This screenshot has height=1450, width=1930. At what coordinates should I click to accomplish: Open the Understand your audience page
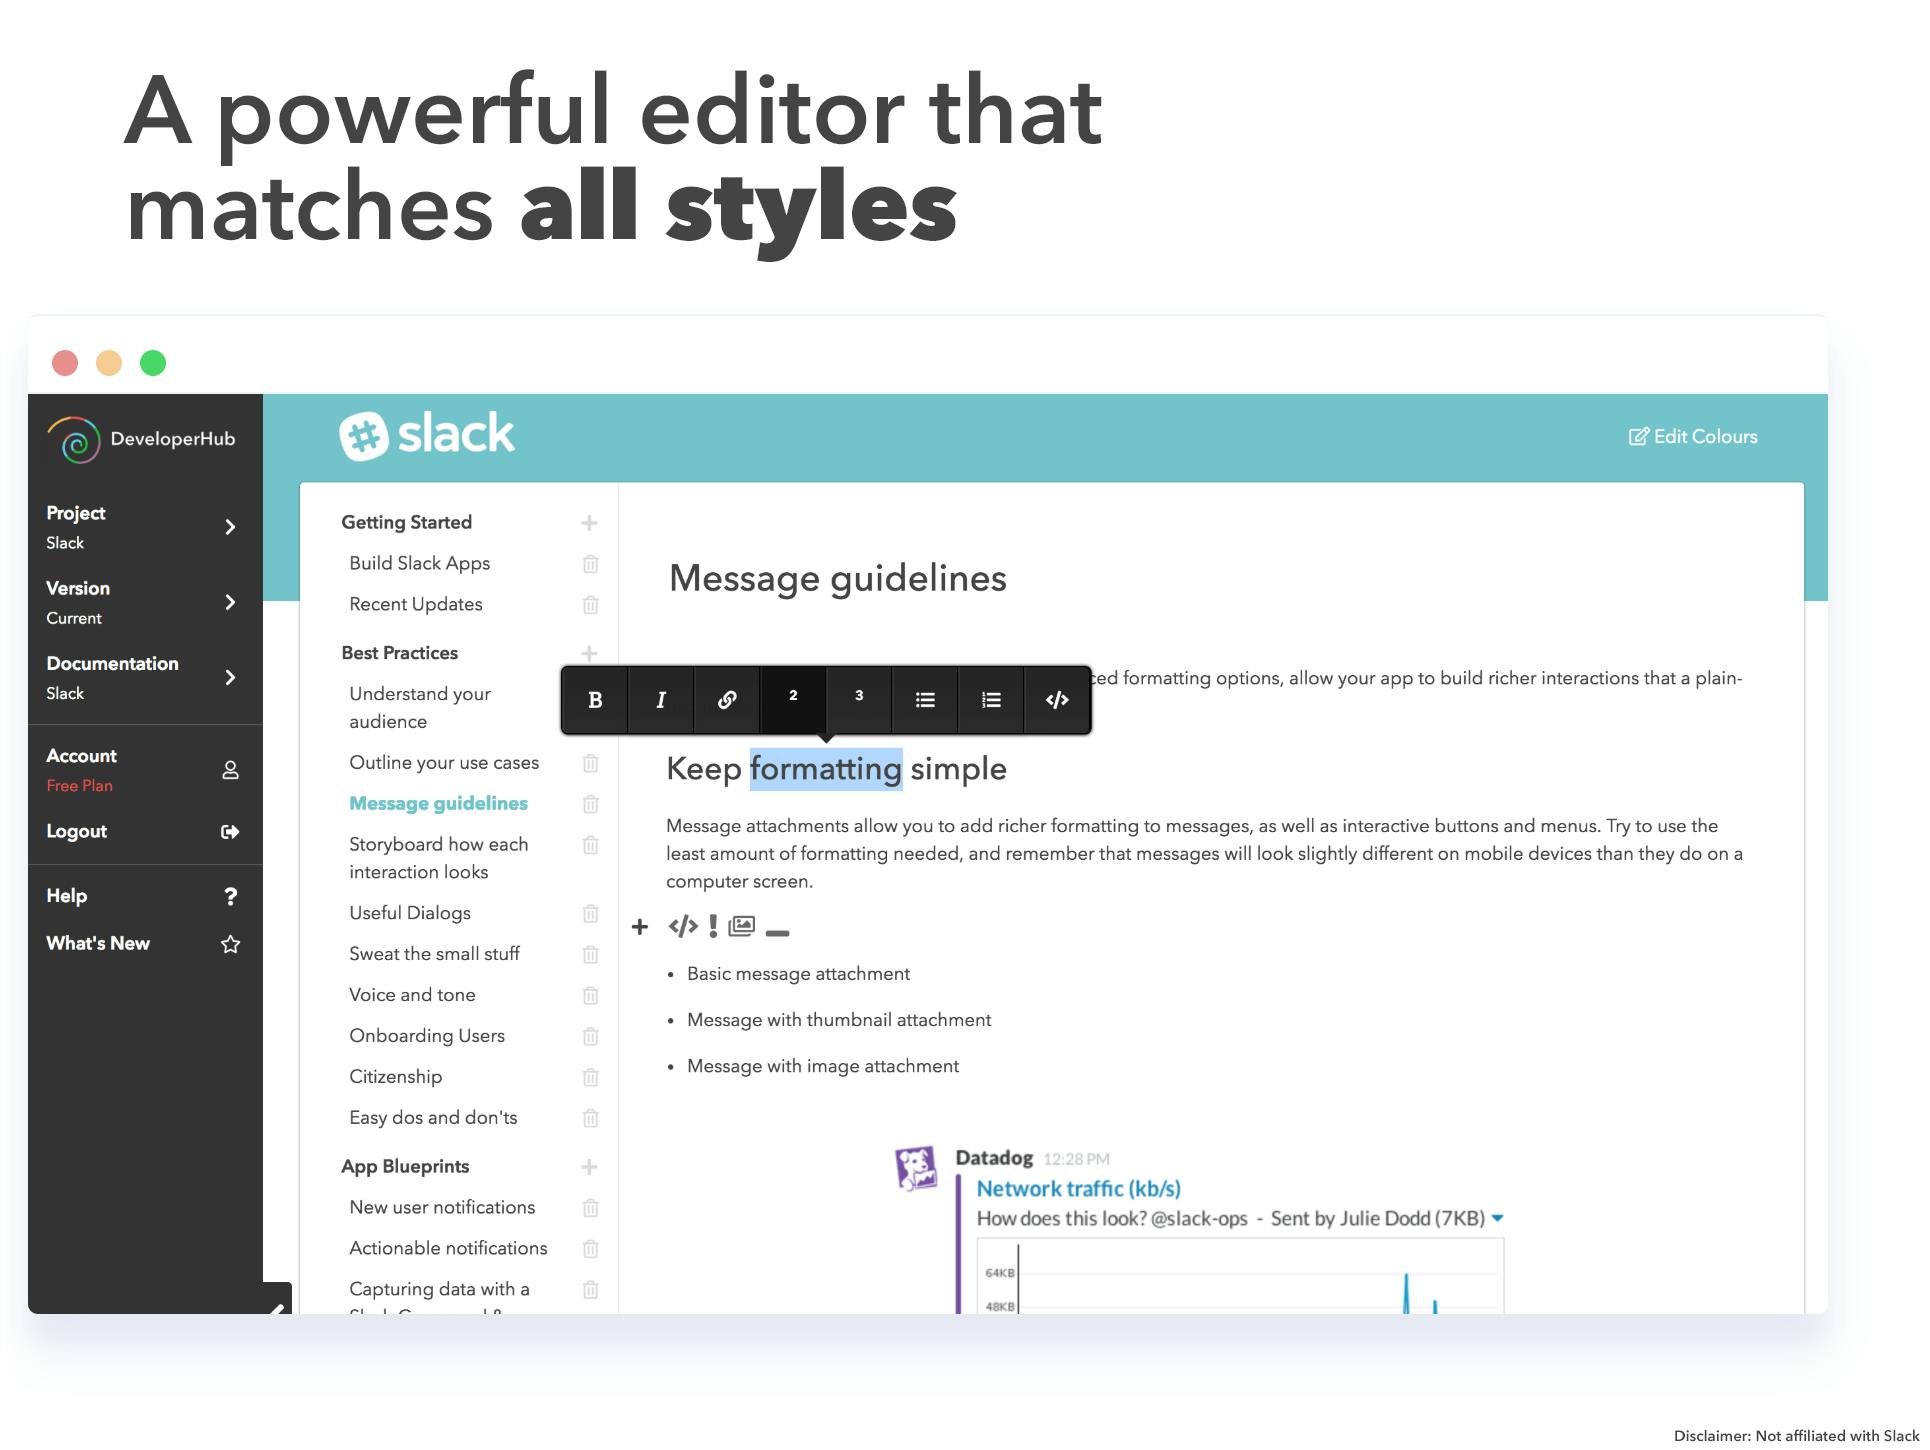coord(420,707)
